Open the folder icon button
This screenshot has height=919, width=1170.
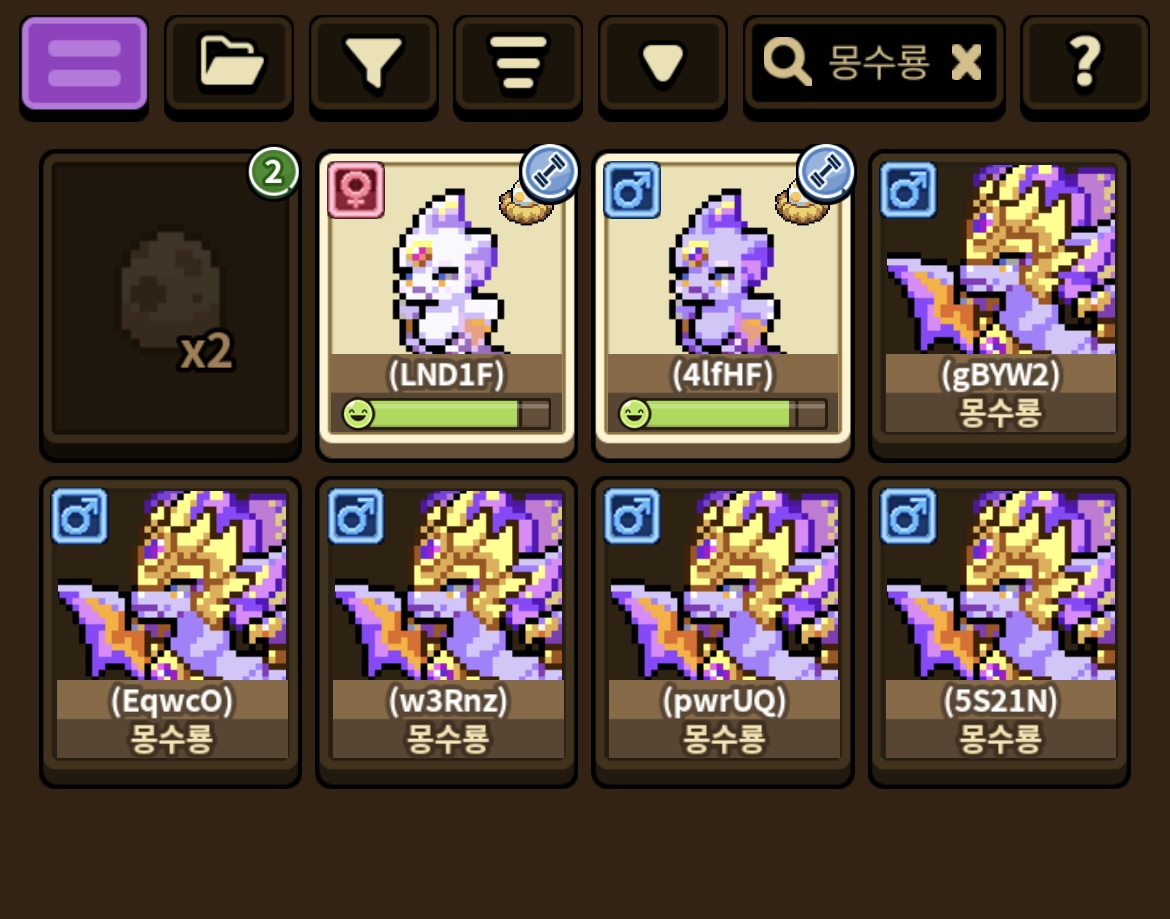[229, 65]
